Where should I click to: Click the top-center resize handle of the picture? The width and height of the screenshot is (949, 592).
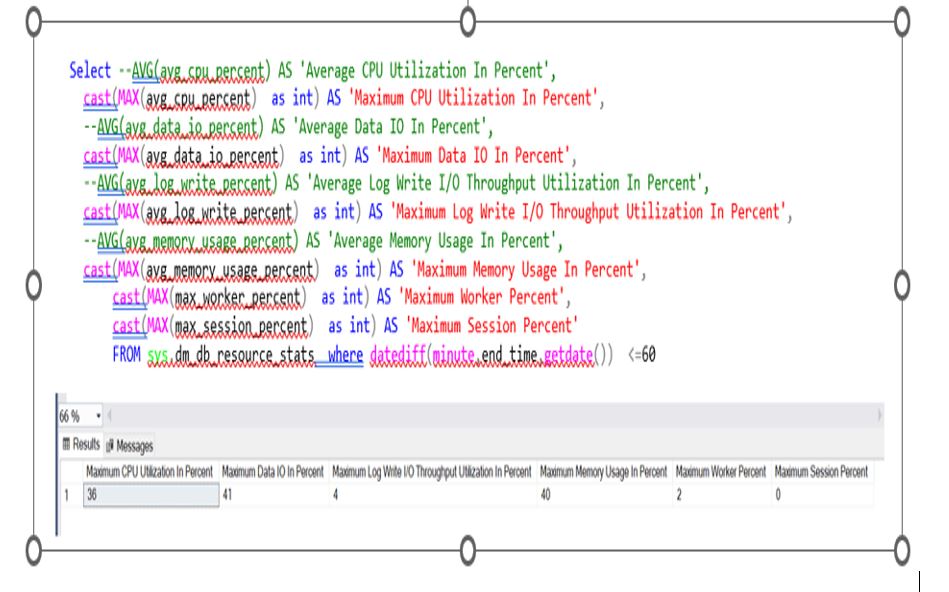click(468, 22)
